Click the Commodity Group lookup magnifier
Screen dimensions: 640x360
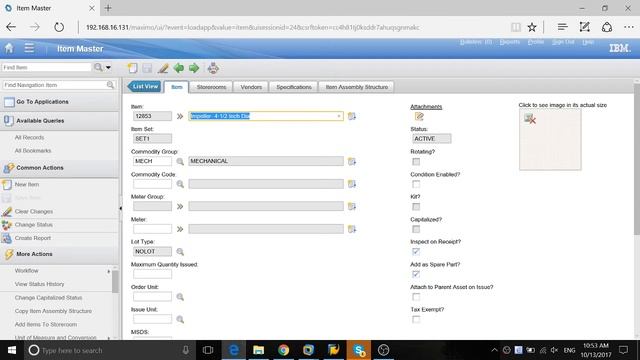point(180,162)
